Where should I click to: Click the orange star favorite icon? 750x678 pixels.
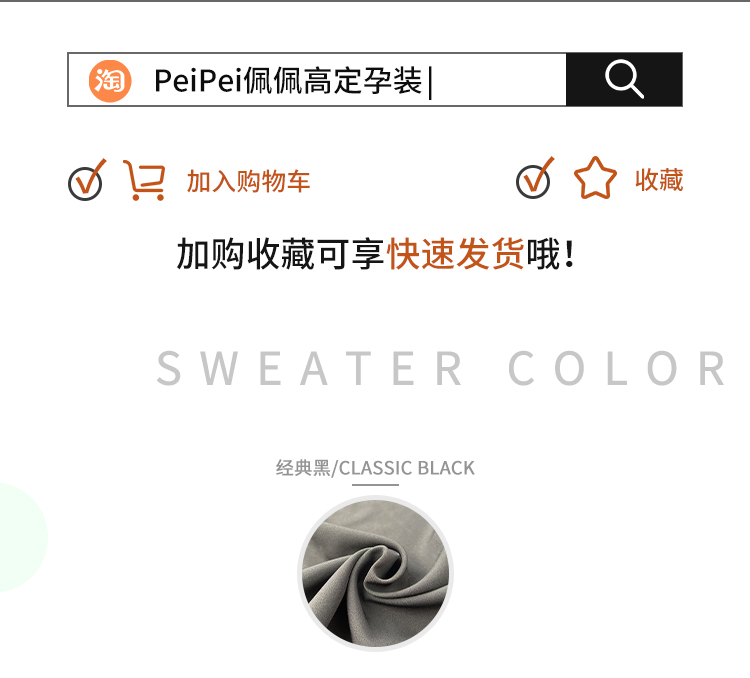(595, 178)
